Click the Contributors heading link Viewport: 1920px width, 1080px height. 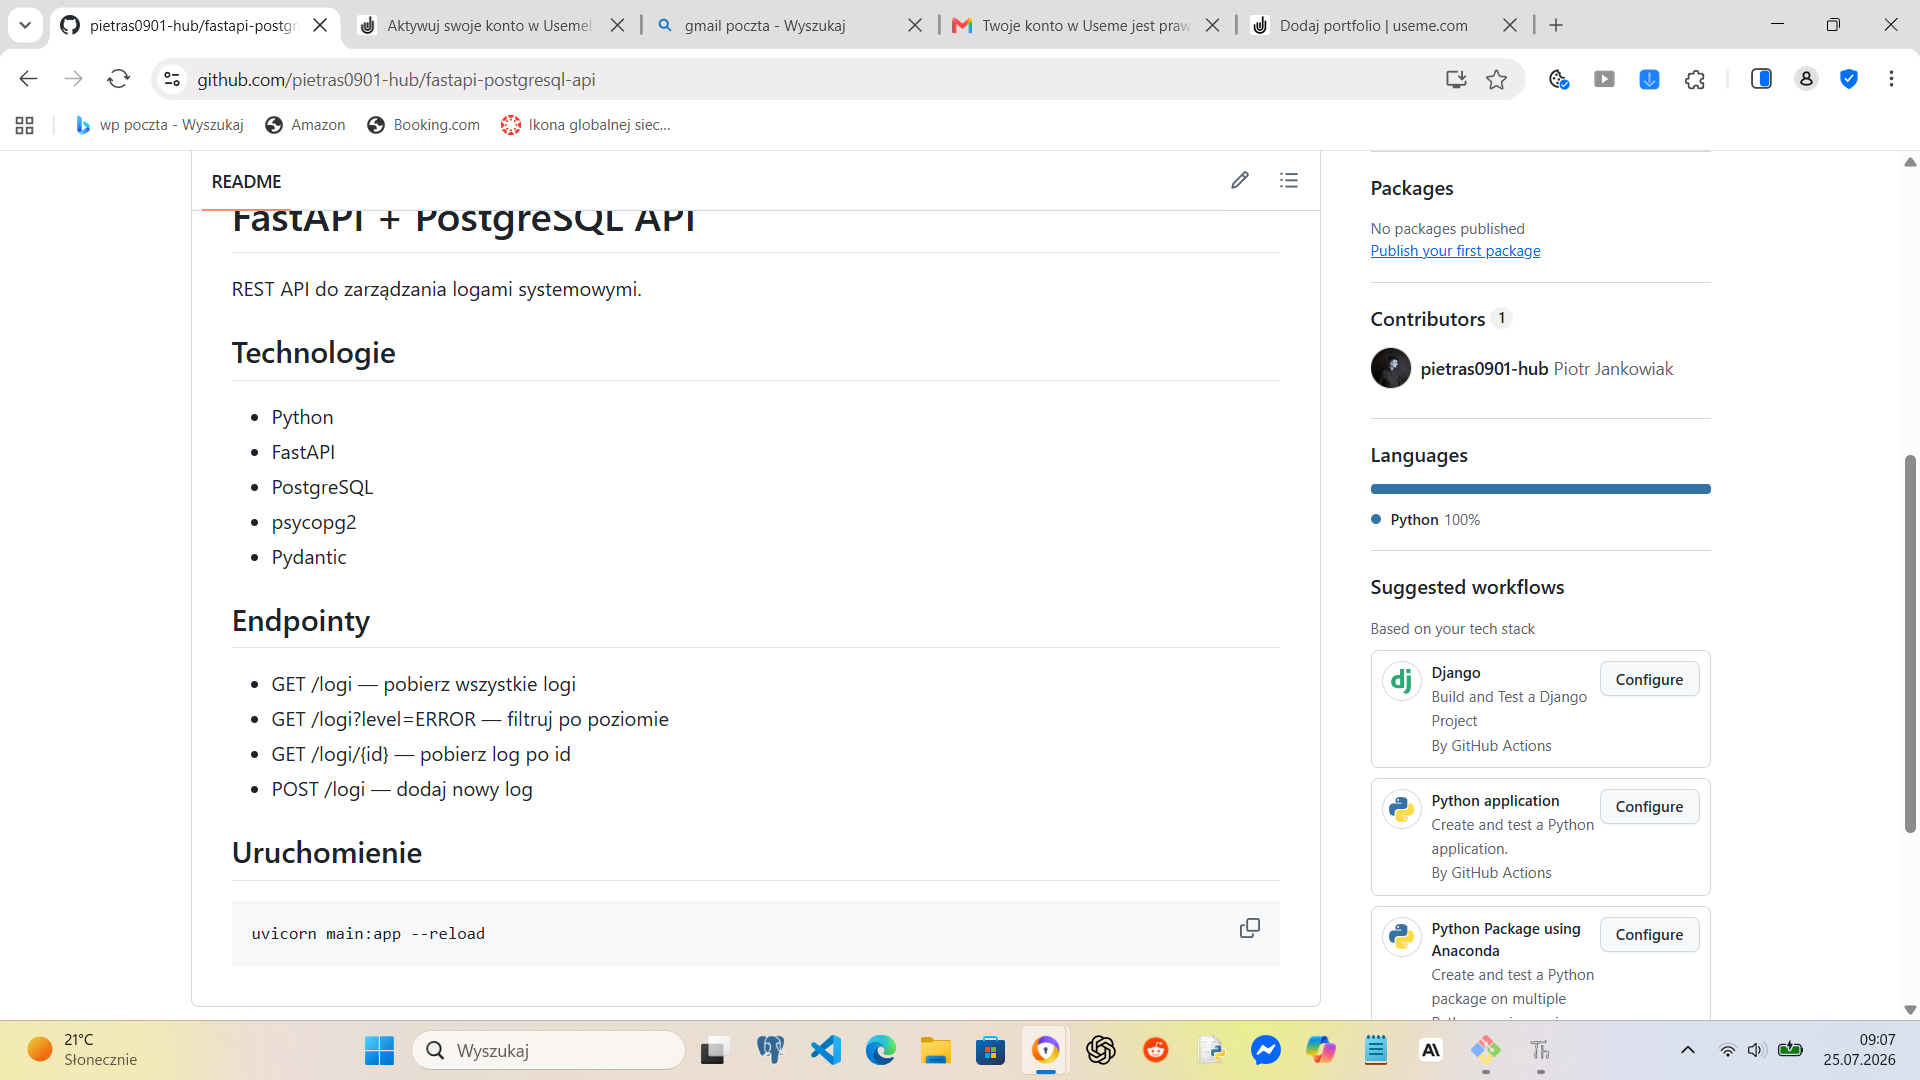(1427, 319)
